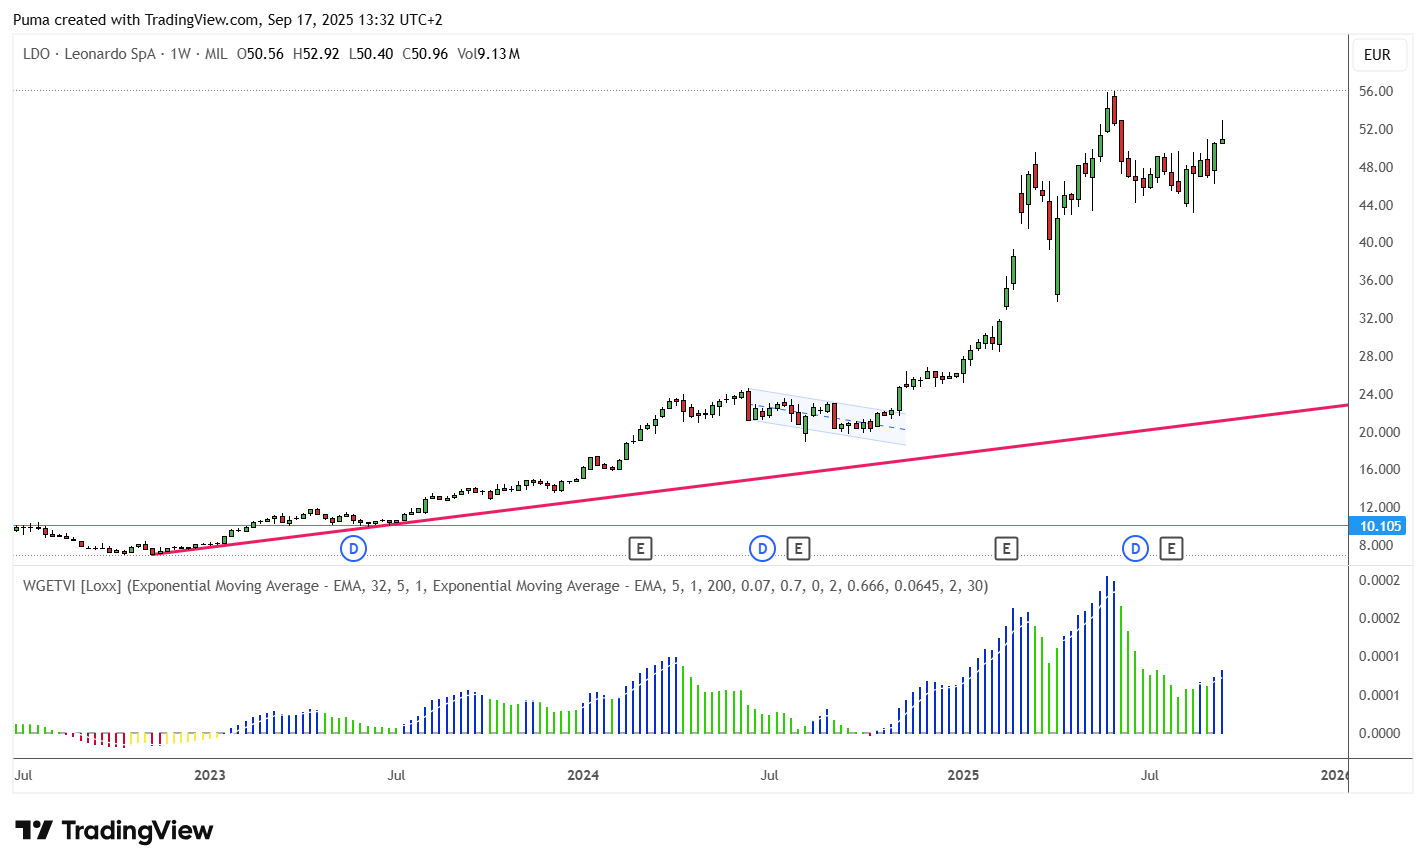Click the dividend marker in mid-2023
This screenshot has height=868, width=1426.
click(x=353, y=548)
